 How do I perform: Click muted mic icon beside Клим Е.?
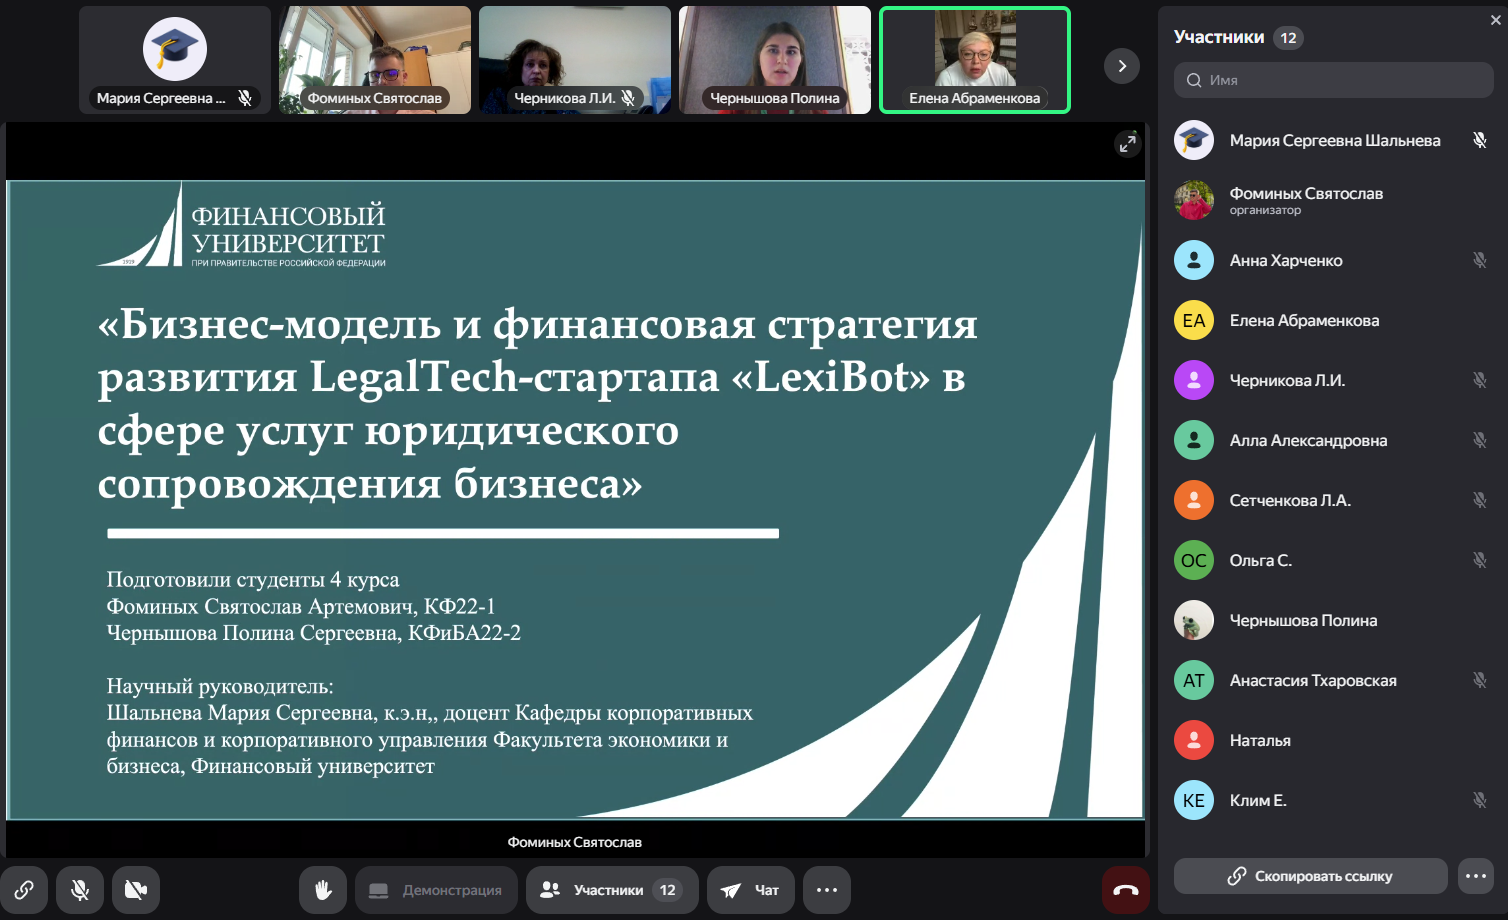pos(1479,800)
